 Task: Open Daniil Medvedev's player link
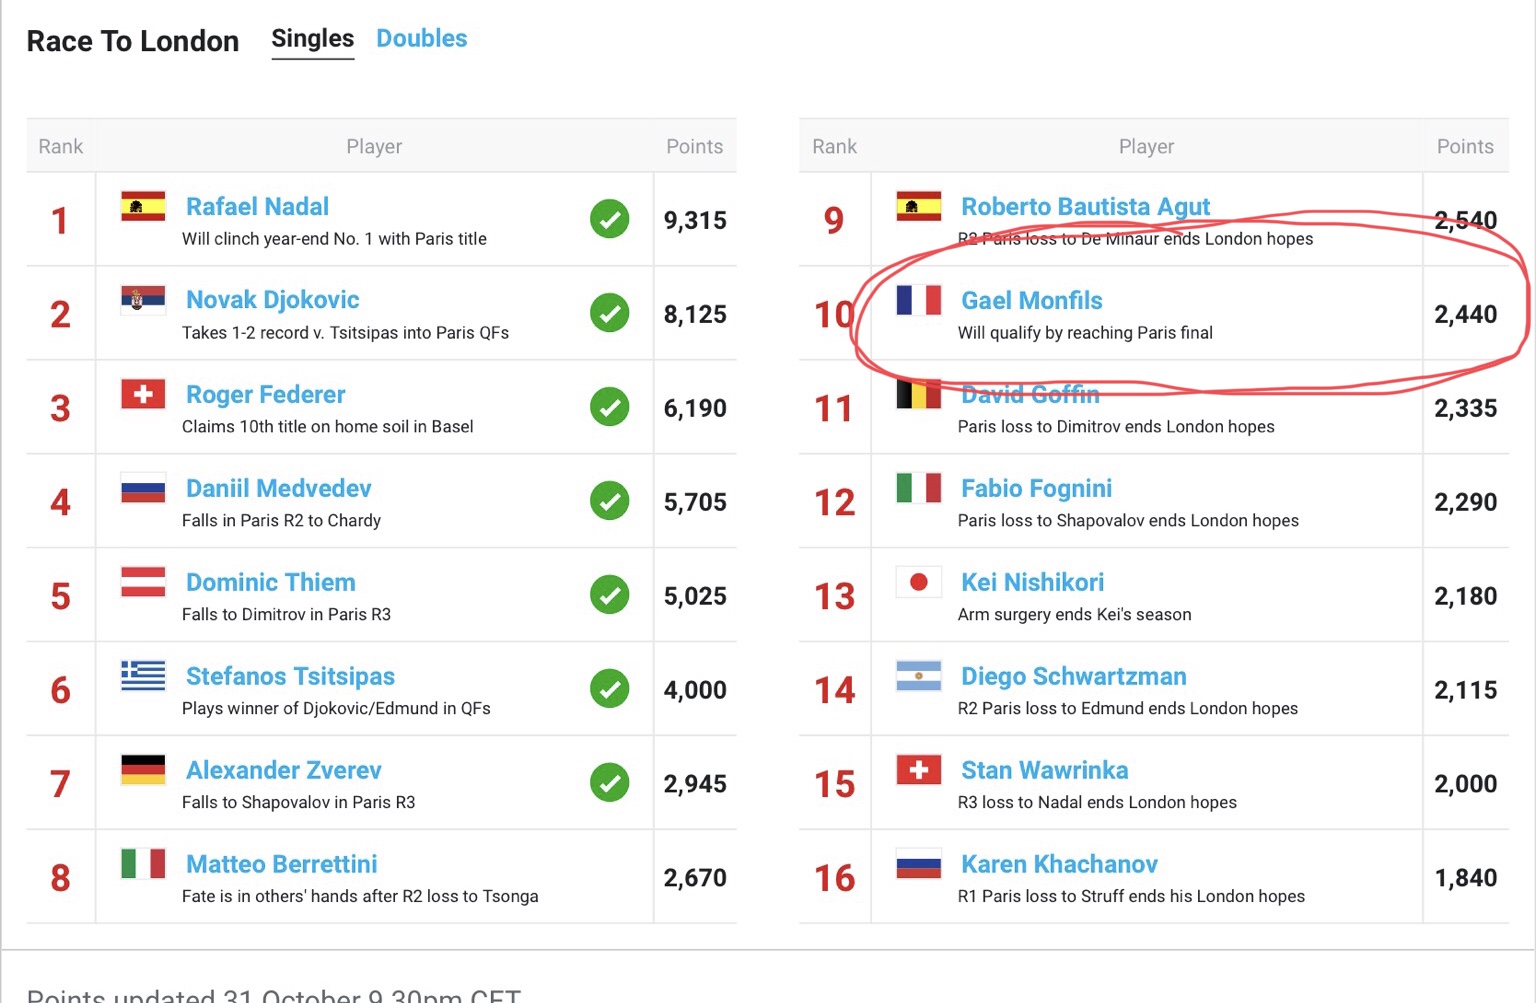tap(278, 488)
